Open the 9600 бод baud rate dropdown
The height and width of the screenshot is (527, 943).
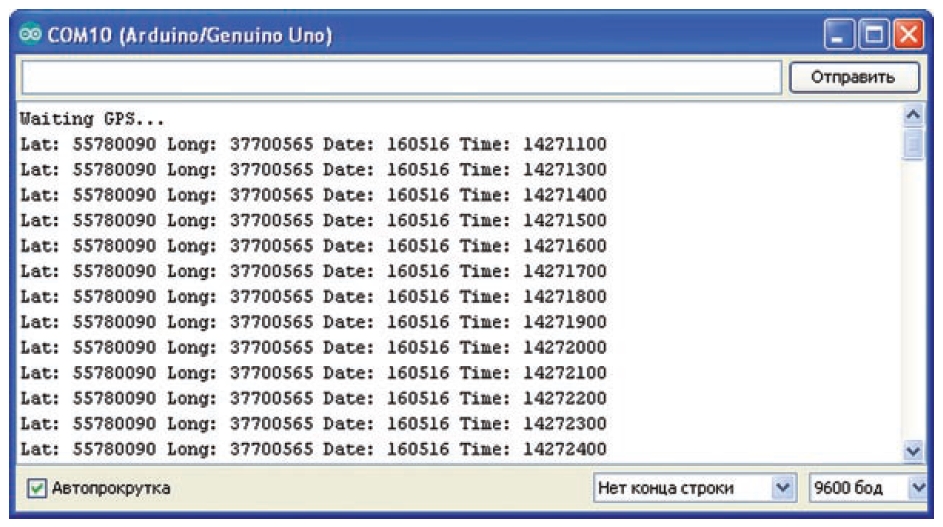(868, 487)
